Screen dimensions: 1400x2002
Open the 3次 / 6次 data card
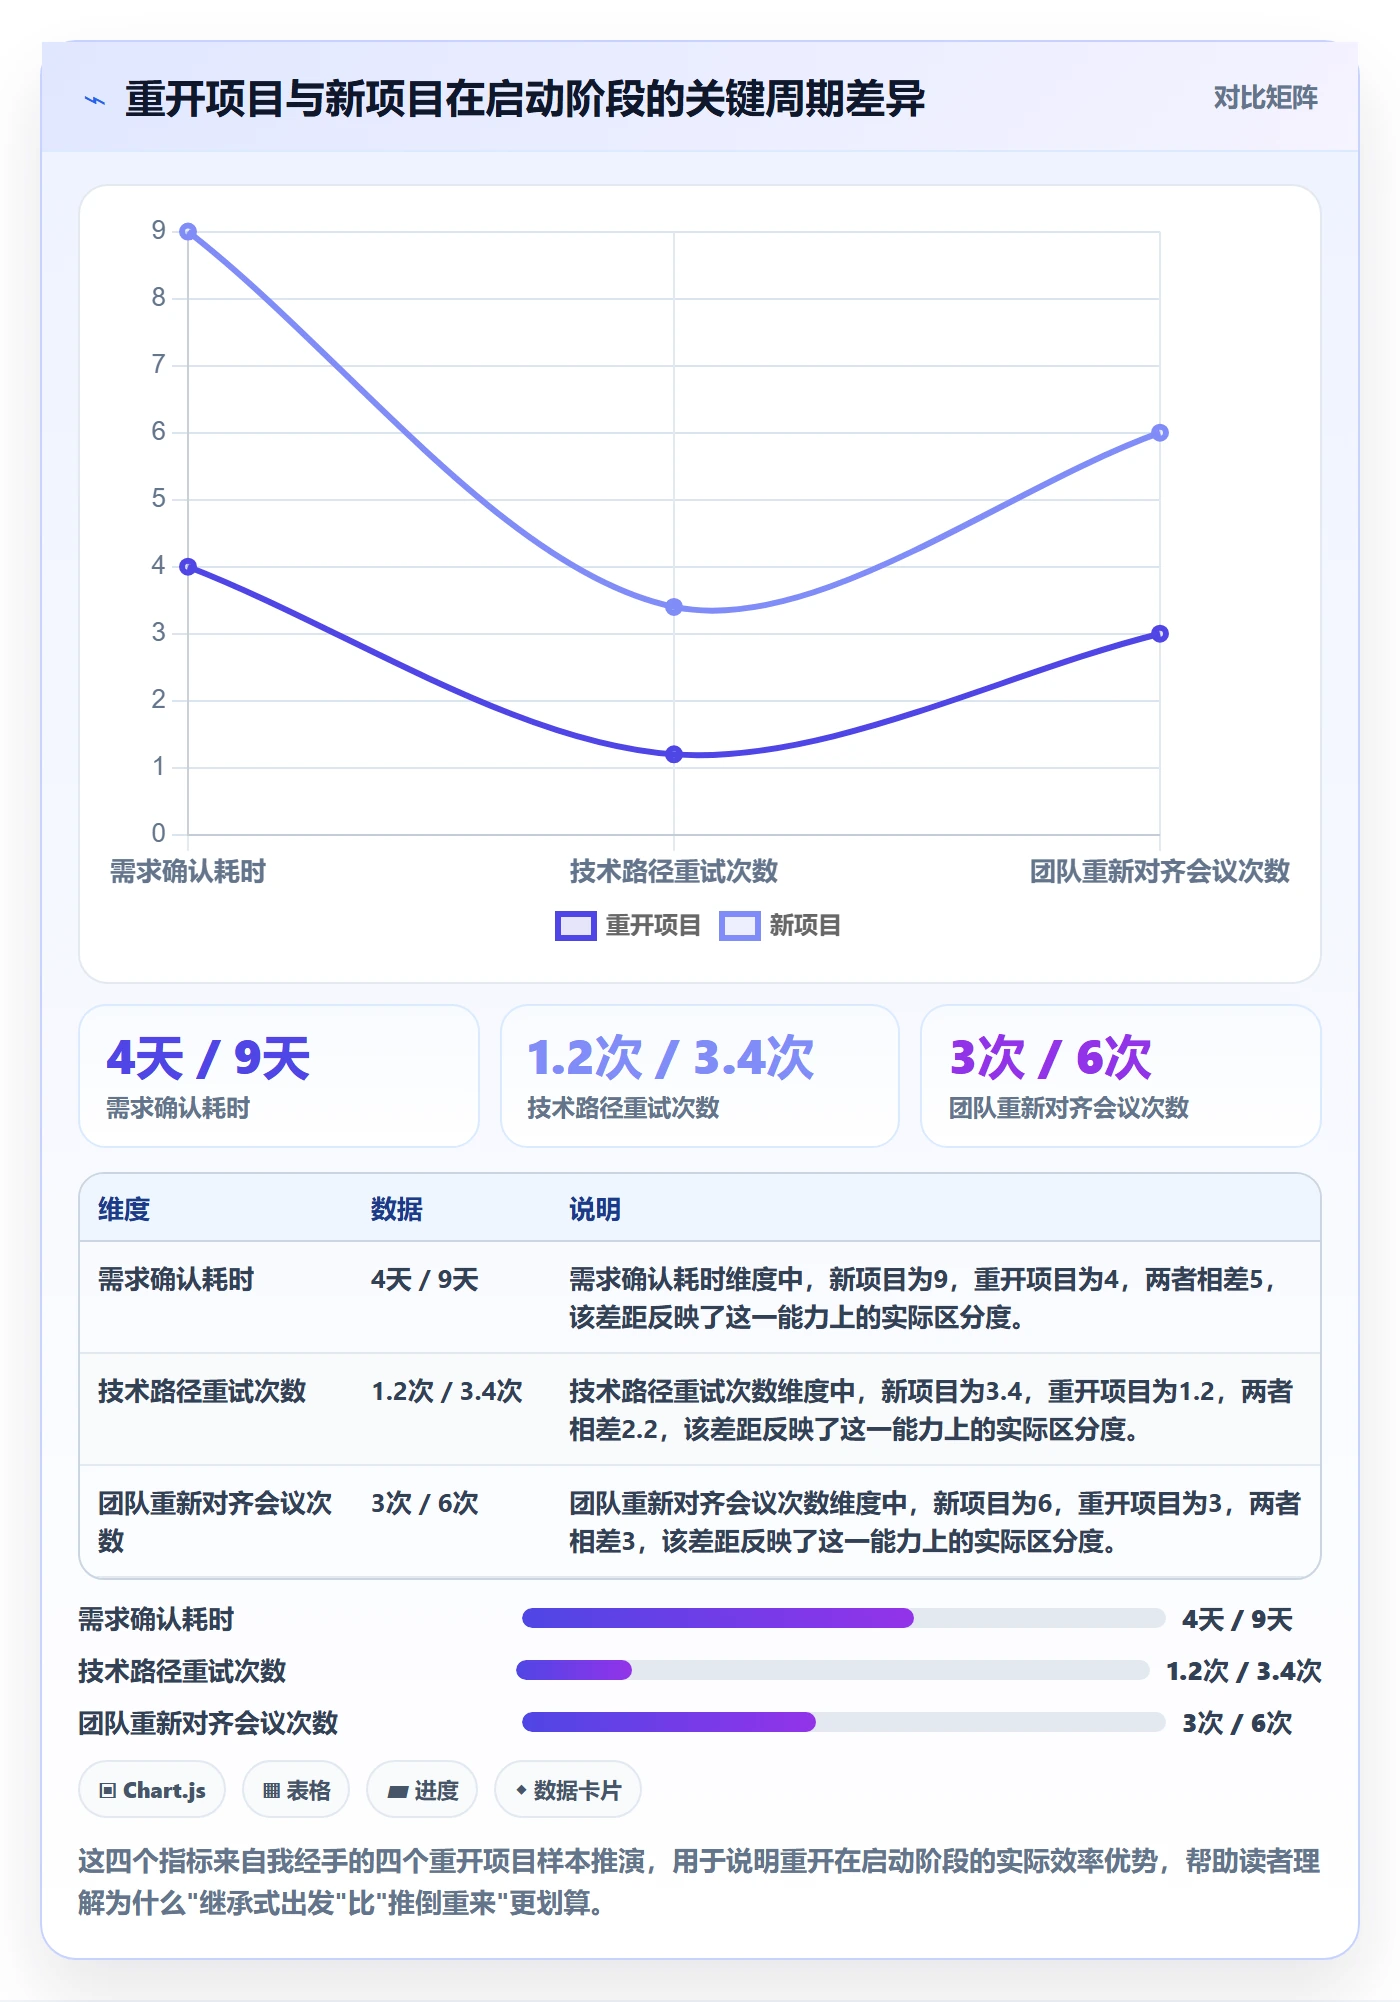1121,1076
